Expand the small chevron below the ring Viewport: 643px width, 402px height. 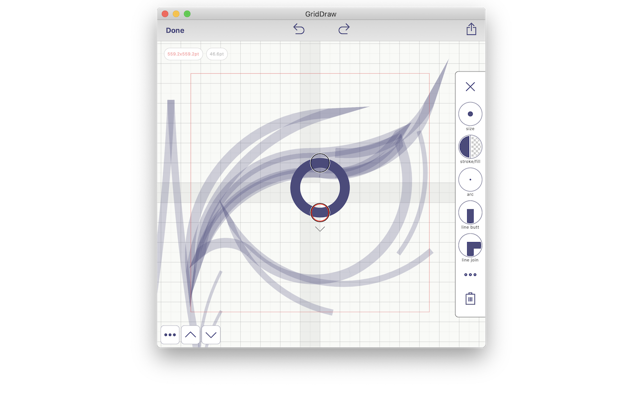[x=320, y=229]
